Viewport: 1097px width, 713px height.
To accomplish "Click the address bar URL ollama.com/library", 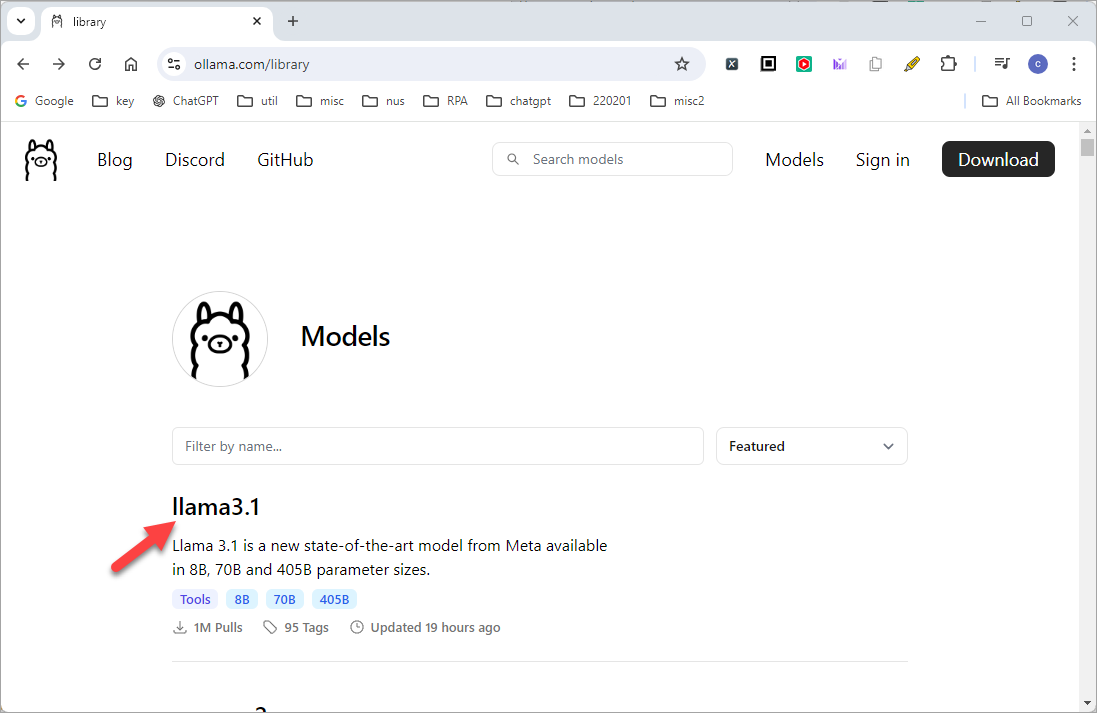I will pos(252,64).
